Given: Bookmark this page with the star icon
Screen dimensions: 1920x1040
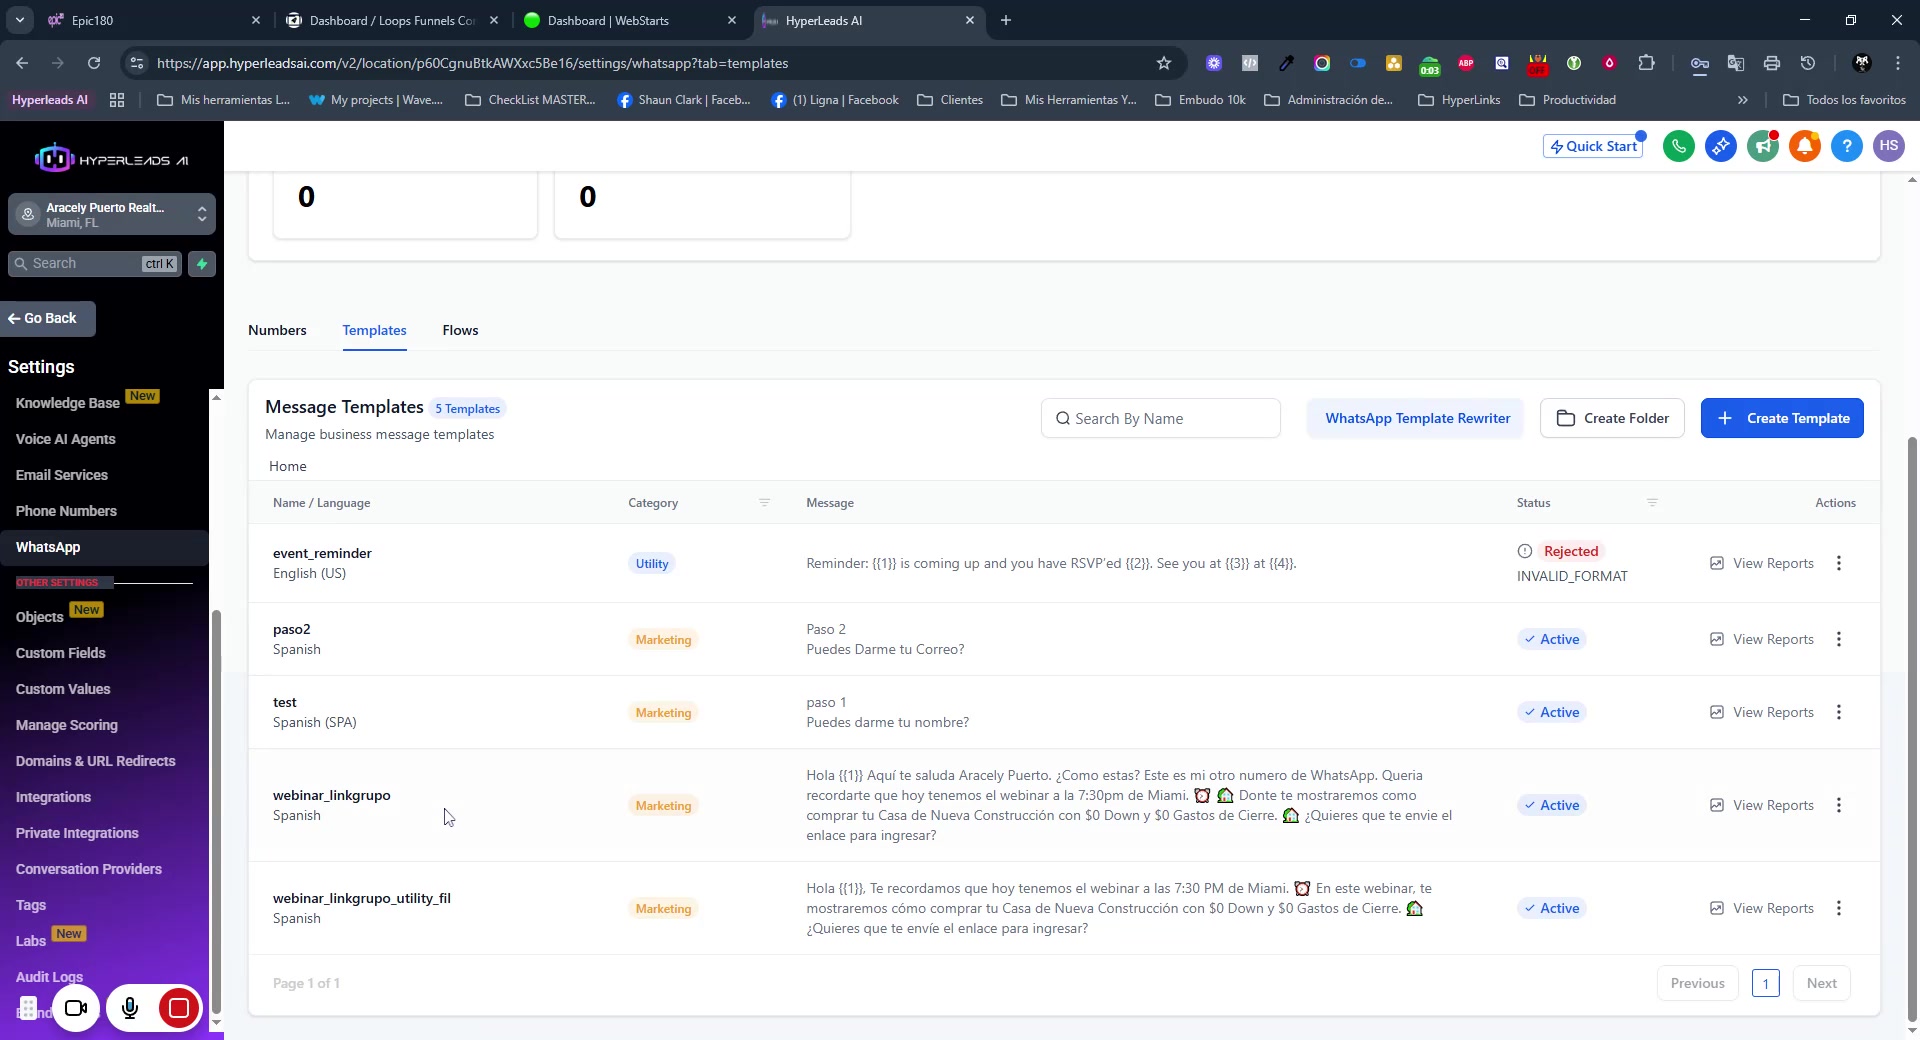Looking at the screenshot, I should pos(1163,63).
